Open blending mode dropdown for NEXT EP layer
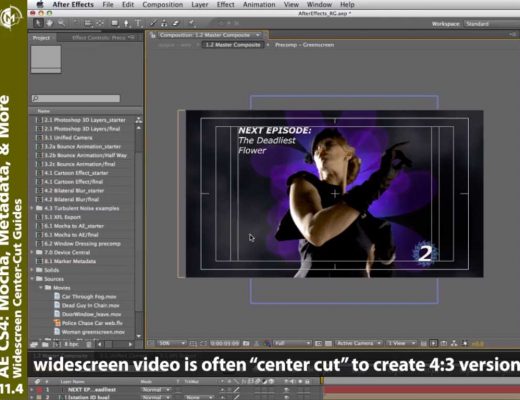This screenshot has width=520, height=400. pyautogui.click(x=156, y=389)
